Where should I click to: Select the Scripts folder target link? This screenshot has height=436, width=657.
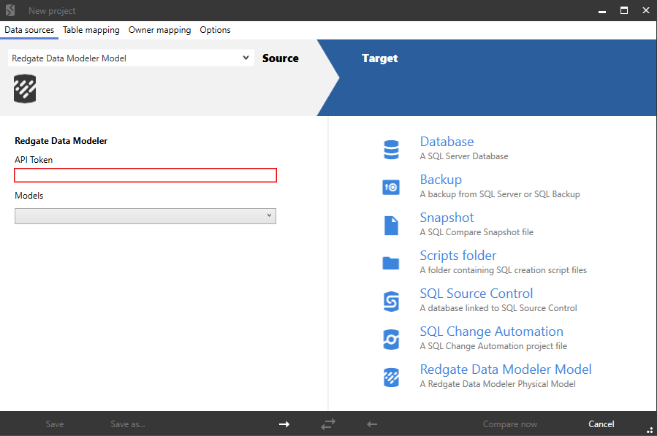457,256
